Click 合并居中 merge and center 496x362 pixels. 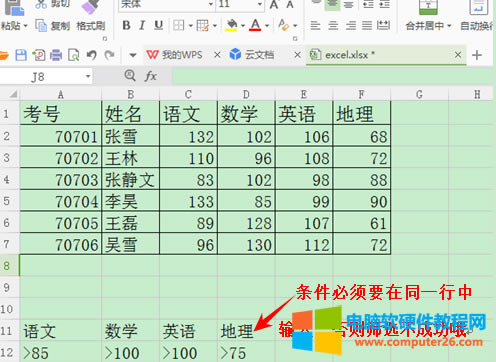tap(428, 25)
